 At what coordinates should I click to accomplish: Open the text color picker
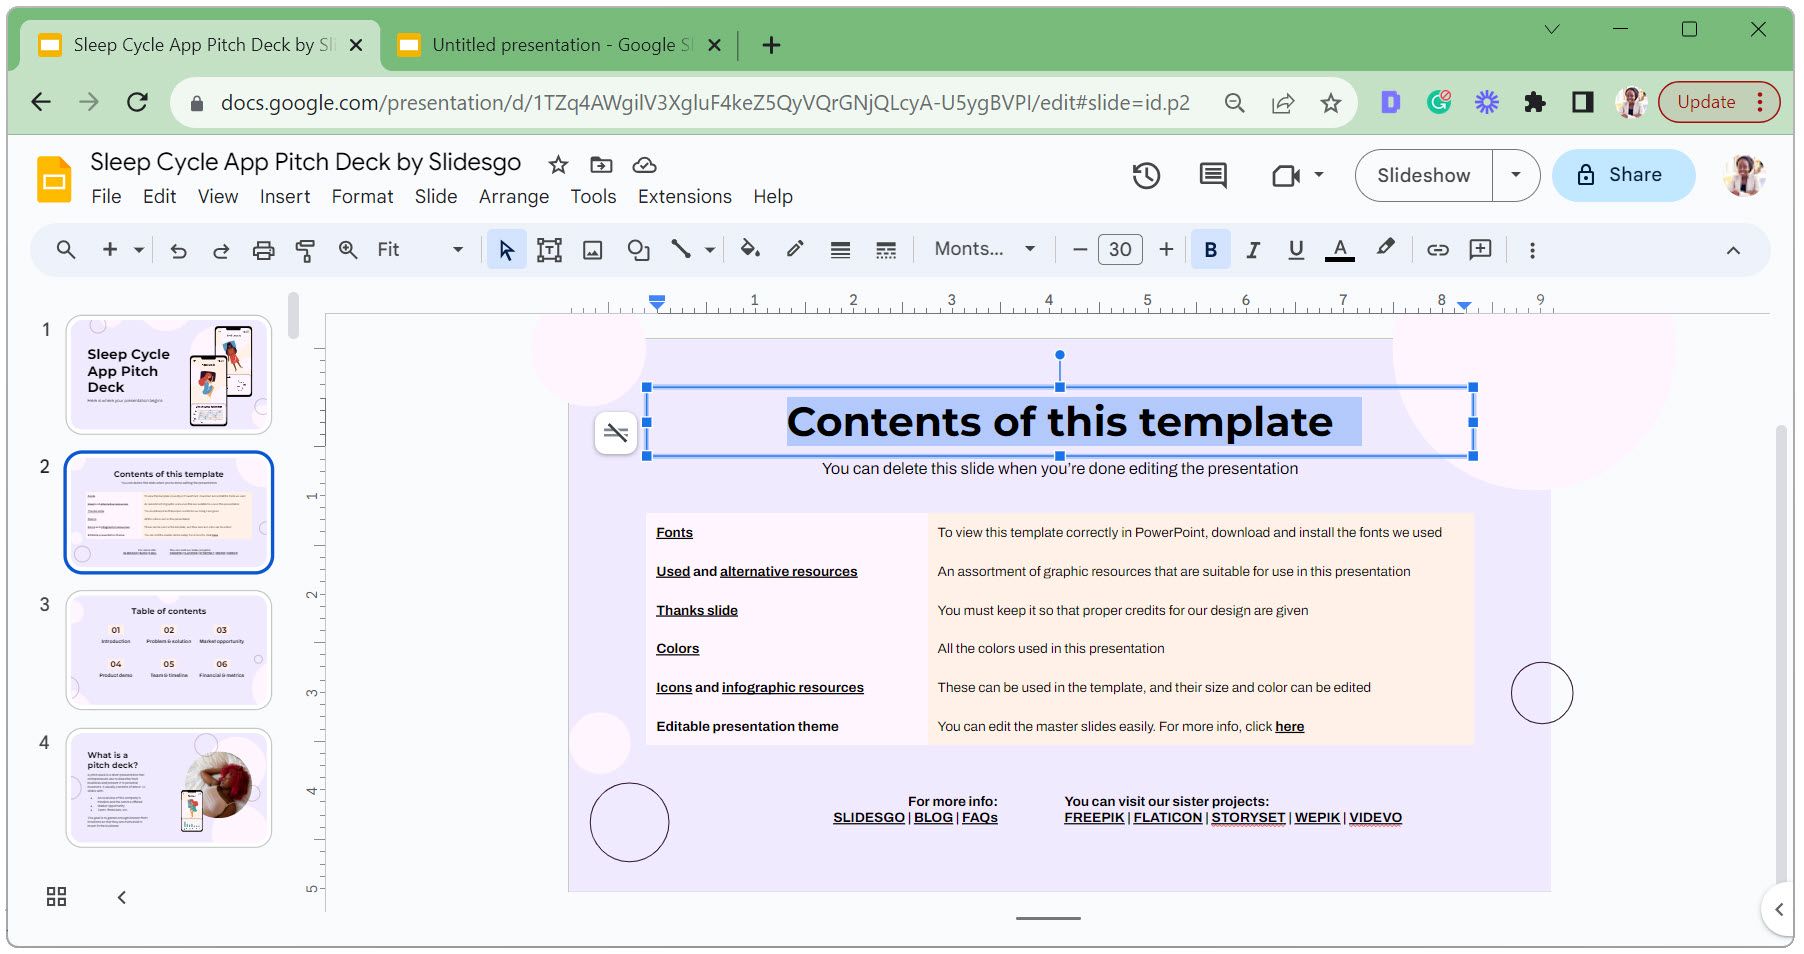(1340, 250)
